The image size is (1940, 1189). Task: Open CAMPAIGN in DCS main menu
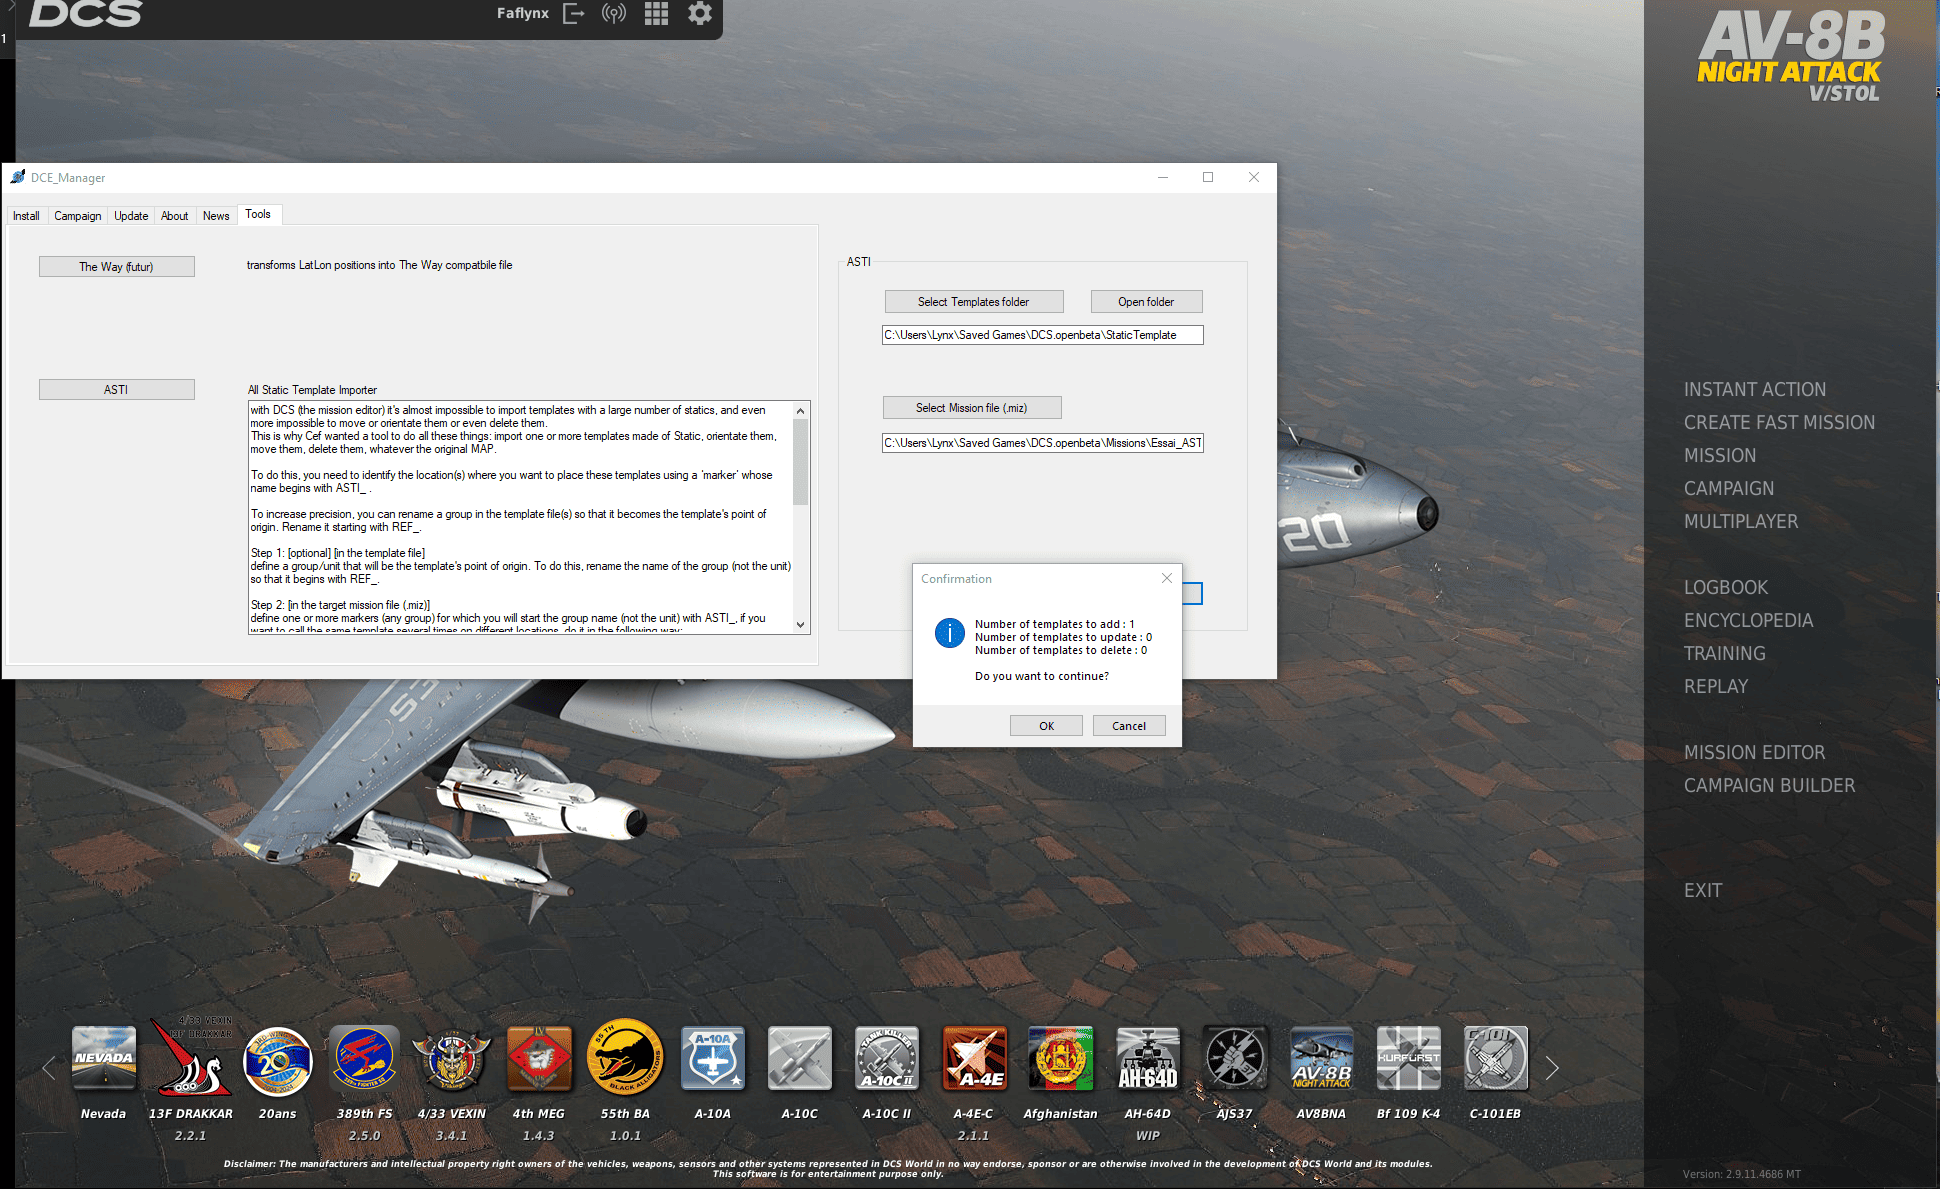pyautogui.click(x=1729, y=489)
